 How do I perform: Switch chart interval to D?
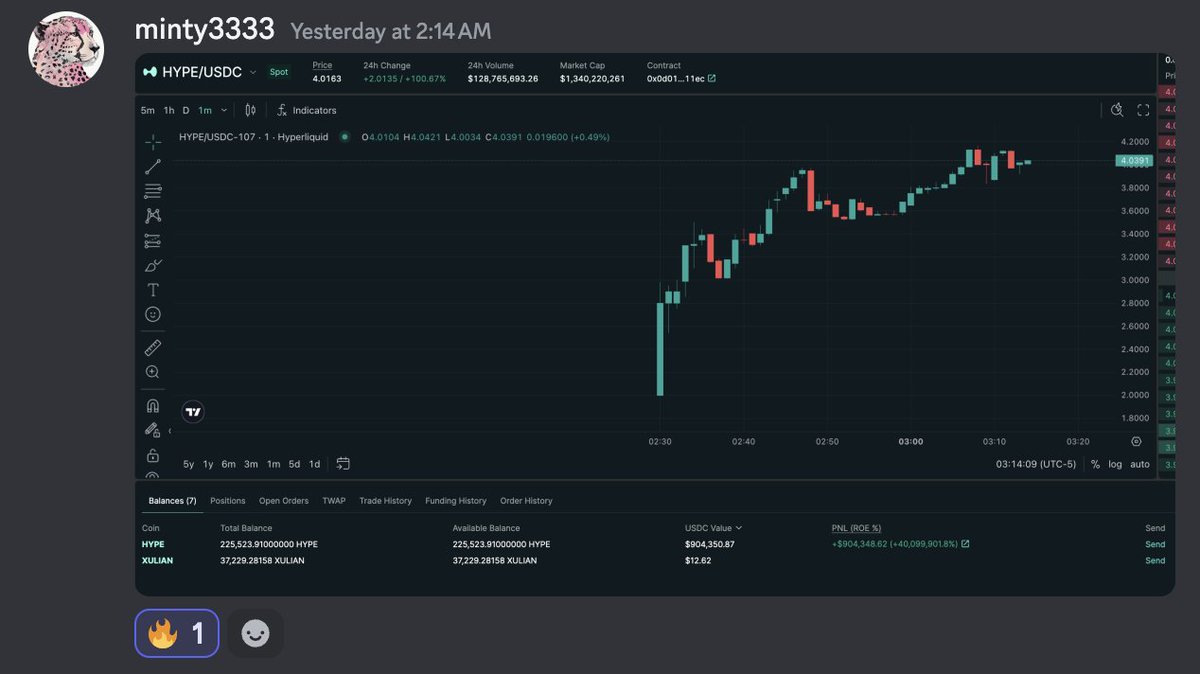[186, 110]
